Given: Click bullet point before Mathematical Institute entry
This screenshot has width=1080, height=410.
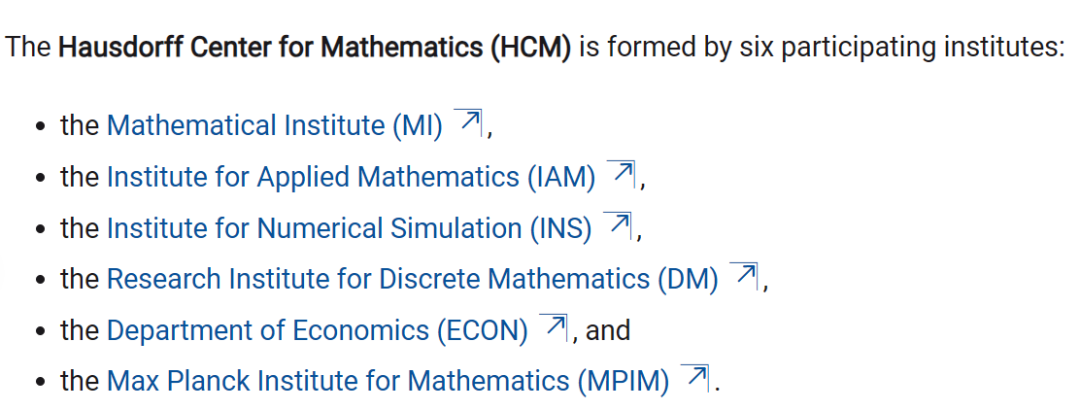Looking at the screenshot, I should (x=39, y=128).
